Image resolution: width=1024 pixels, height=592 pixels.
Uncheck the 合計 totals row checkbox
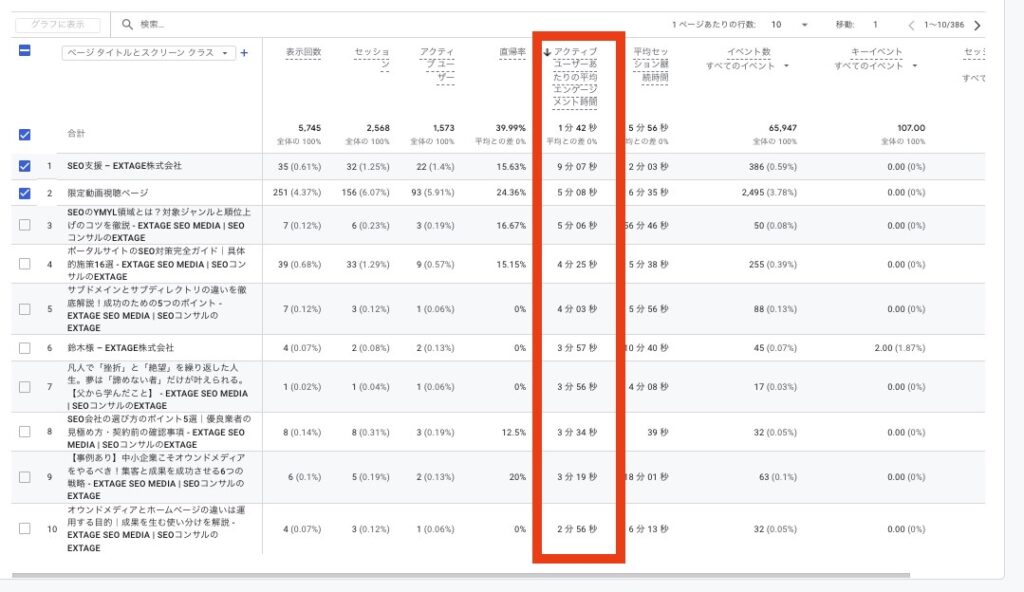point(25,134)
